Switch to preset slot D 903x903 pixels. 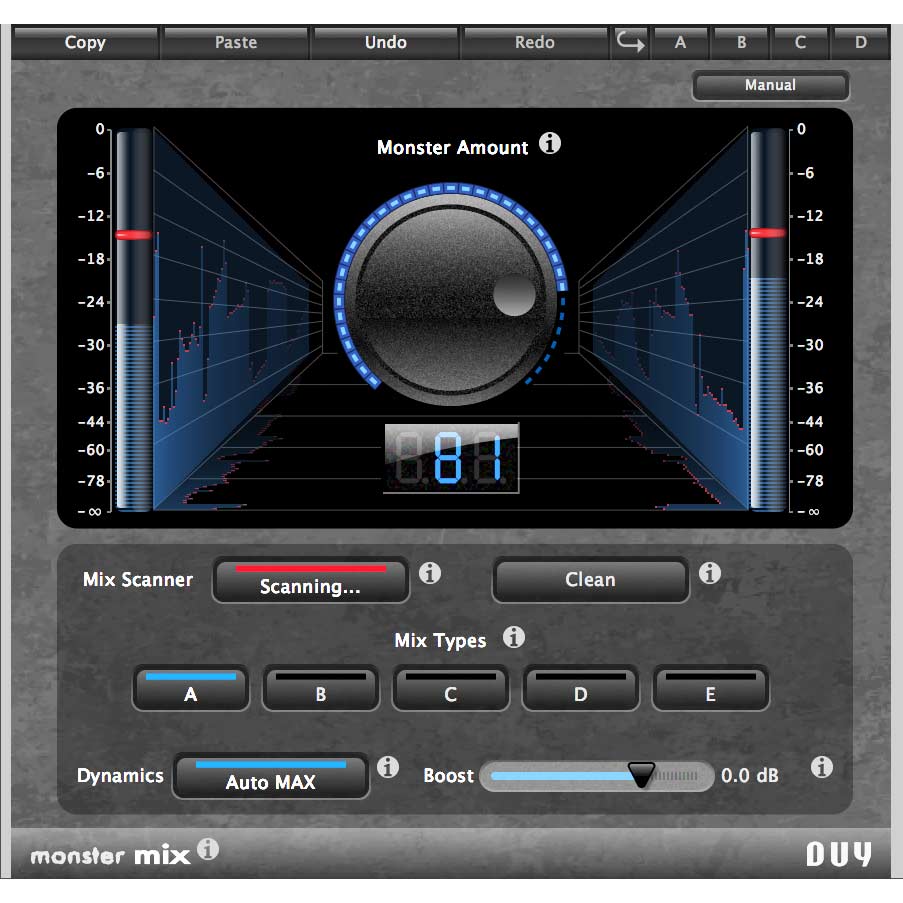tap(860, 42)
